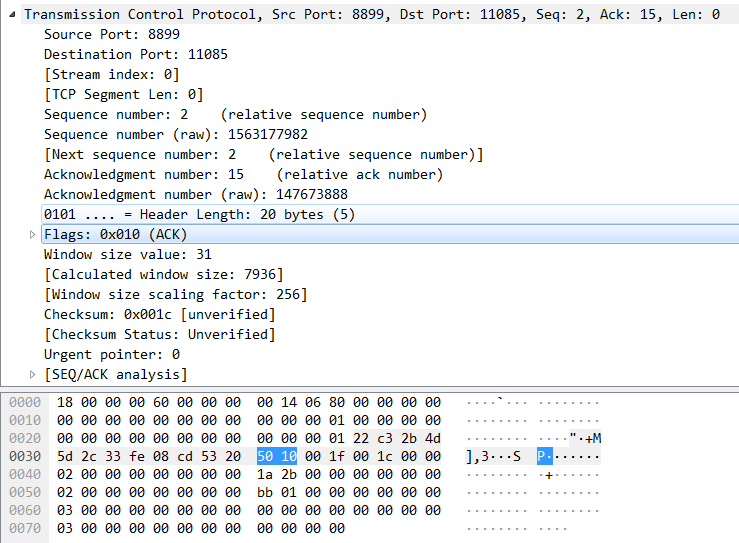Click hex offset 0020 label
The image size is (739, 543).
click(25, 438)
